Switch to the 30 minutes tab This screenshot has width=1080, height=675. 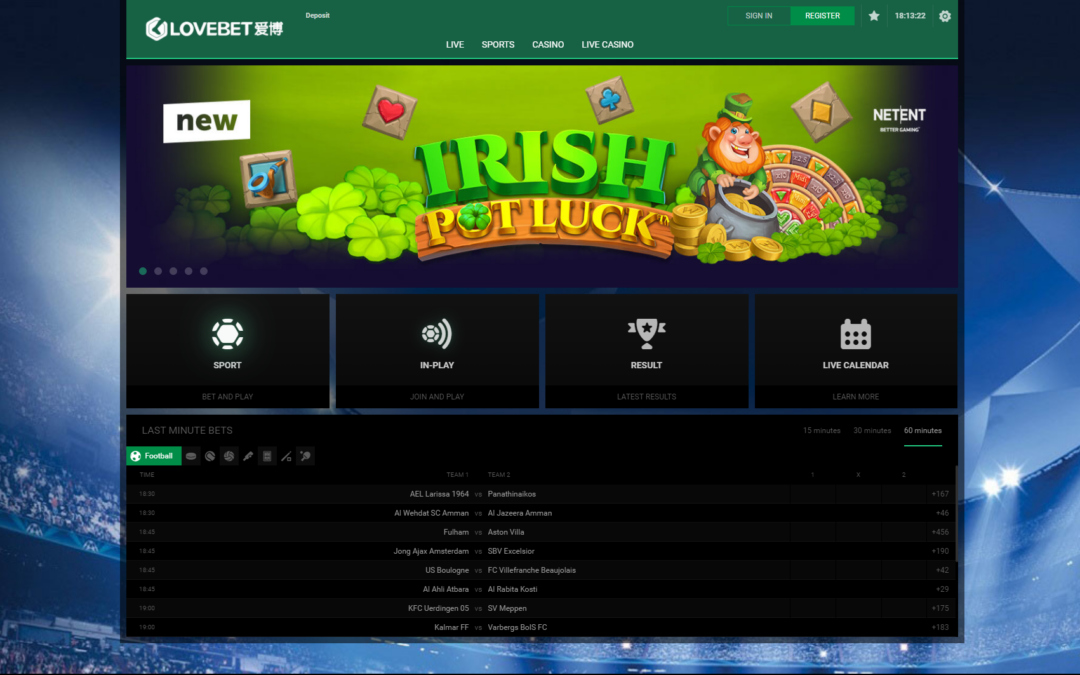coord(872,430)
